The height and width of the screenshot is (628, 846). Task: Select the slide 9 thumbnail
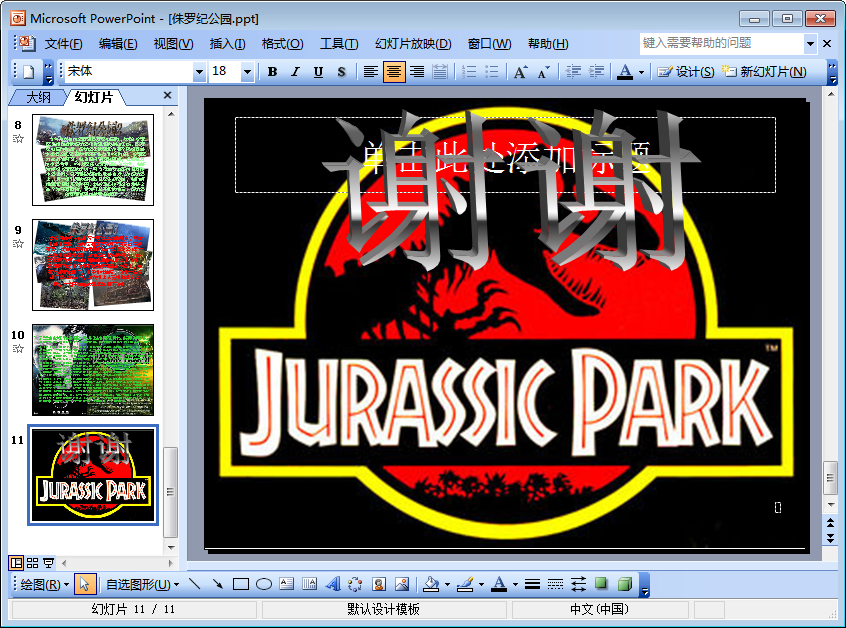[x=93, y=265]
